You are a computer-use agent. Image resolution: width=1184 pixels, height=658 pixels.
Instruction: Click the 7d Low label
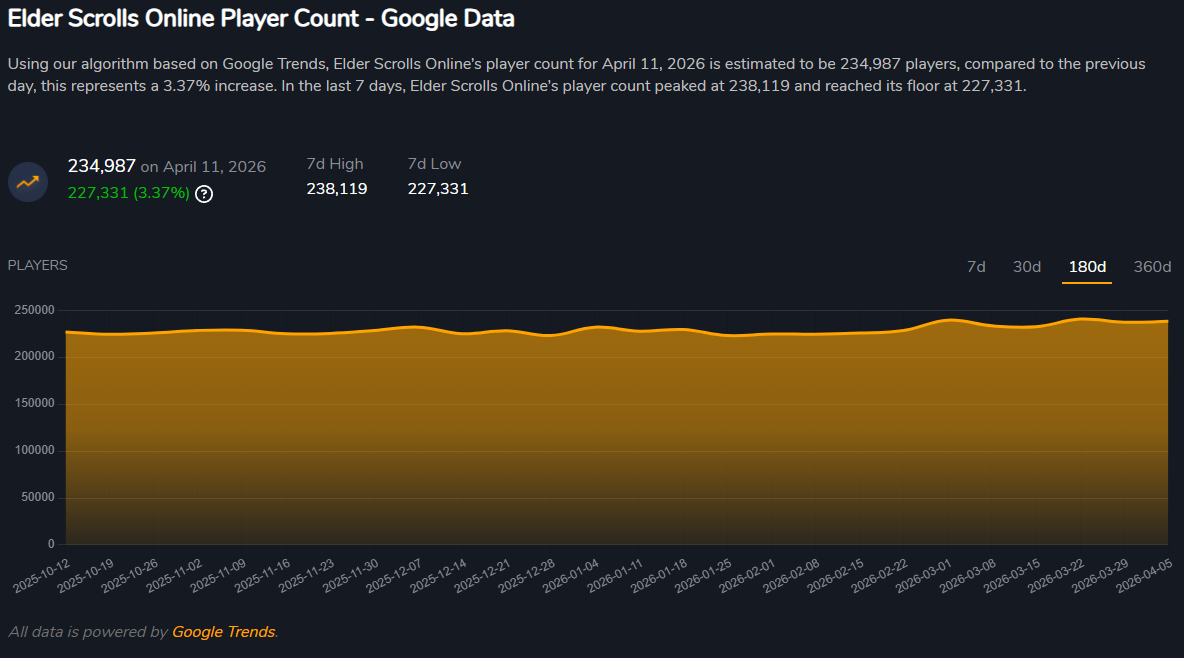(x=434, y=164)
